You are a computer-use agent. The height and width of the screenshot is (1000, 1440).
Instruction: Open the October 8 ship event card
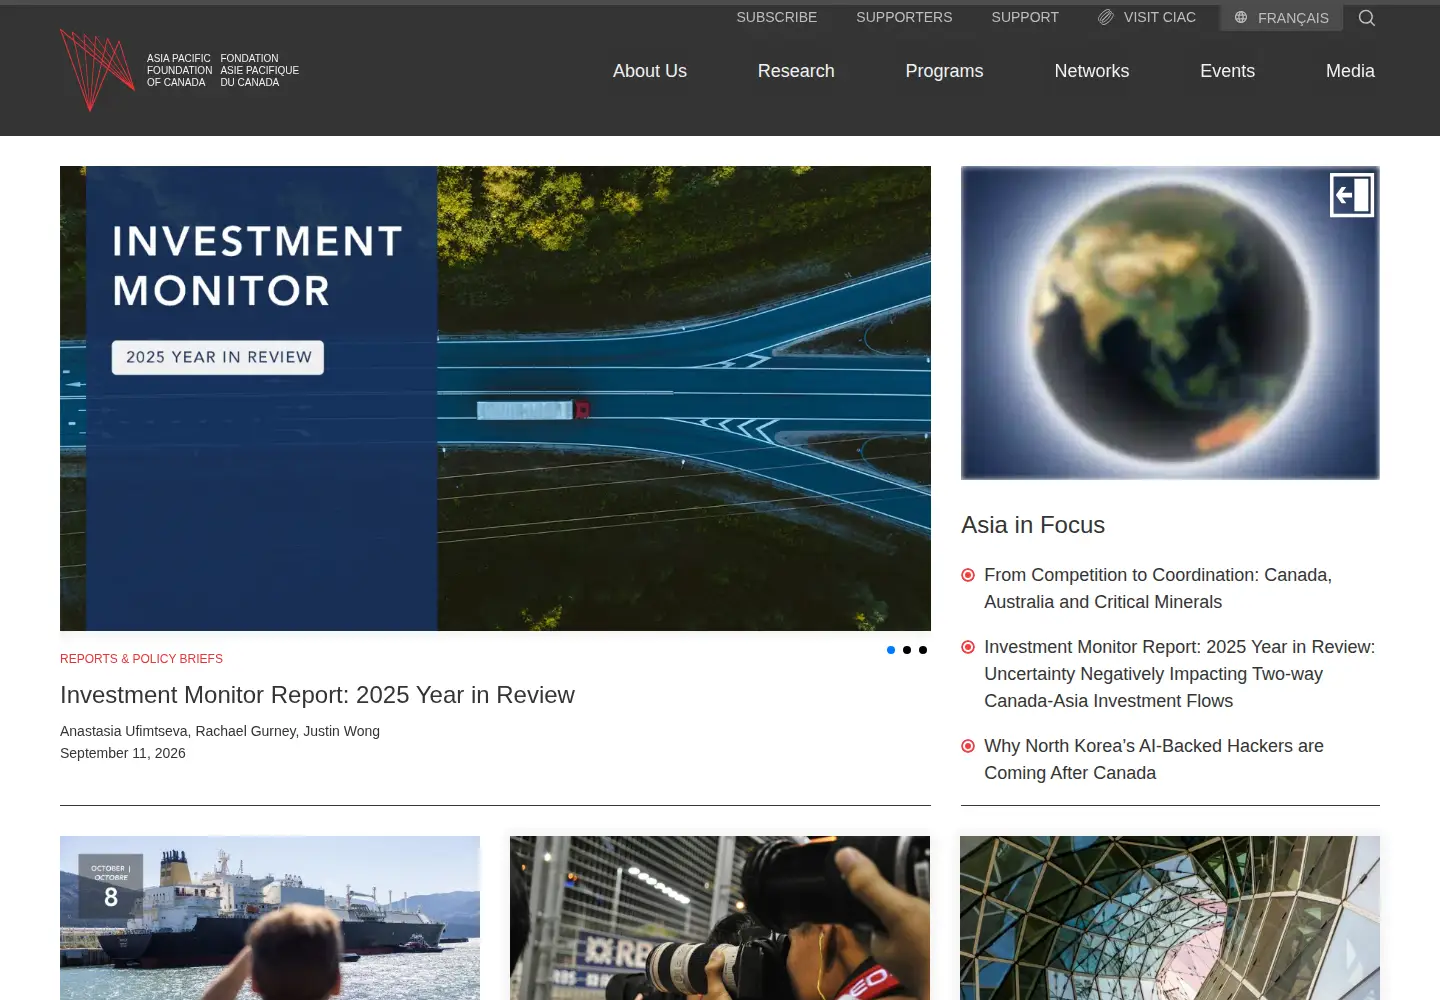[270, 918]
